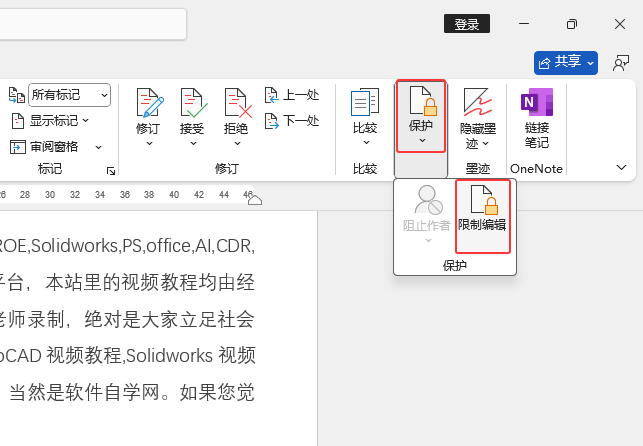The image size is (643, 446).
Task: Click the text 软件自学网 in document
Action: (112, 392)
